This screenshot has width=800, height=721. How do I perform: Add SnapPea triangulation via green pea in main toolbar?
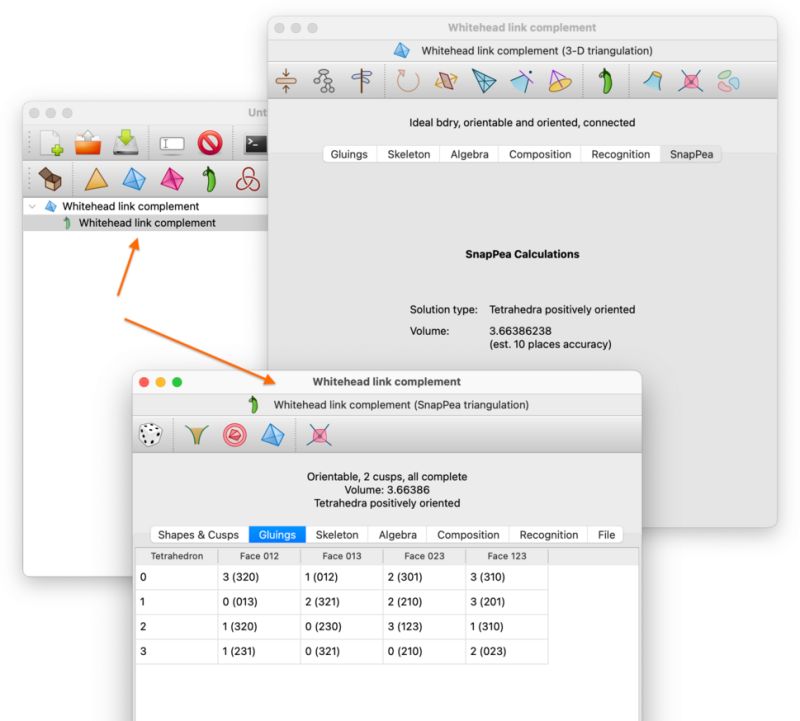coord(209,179)
